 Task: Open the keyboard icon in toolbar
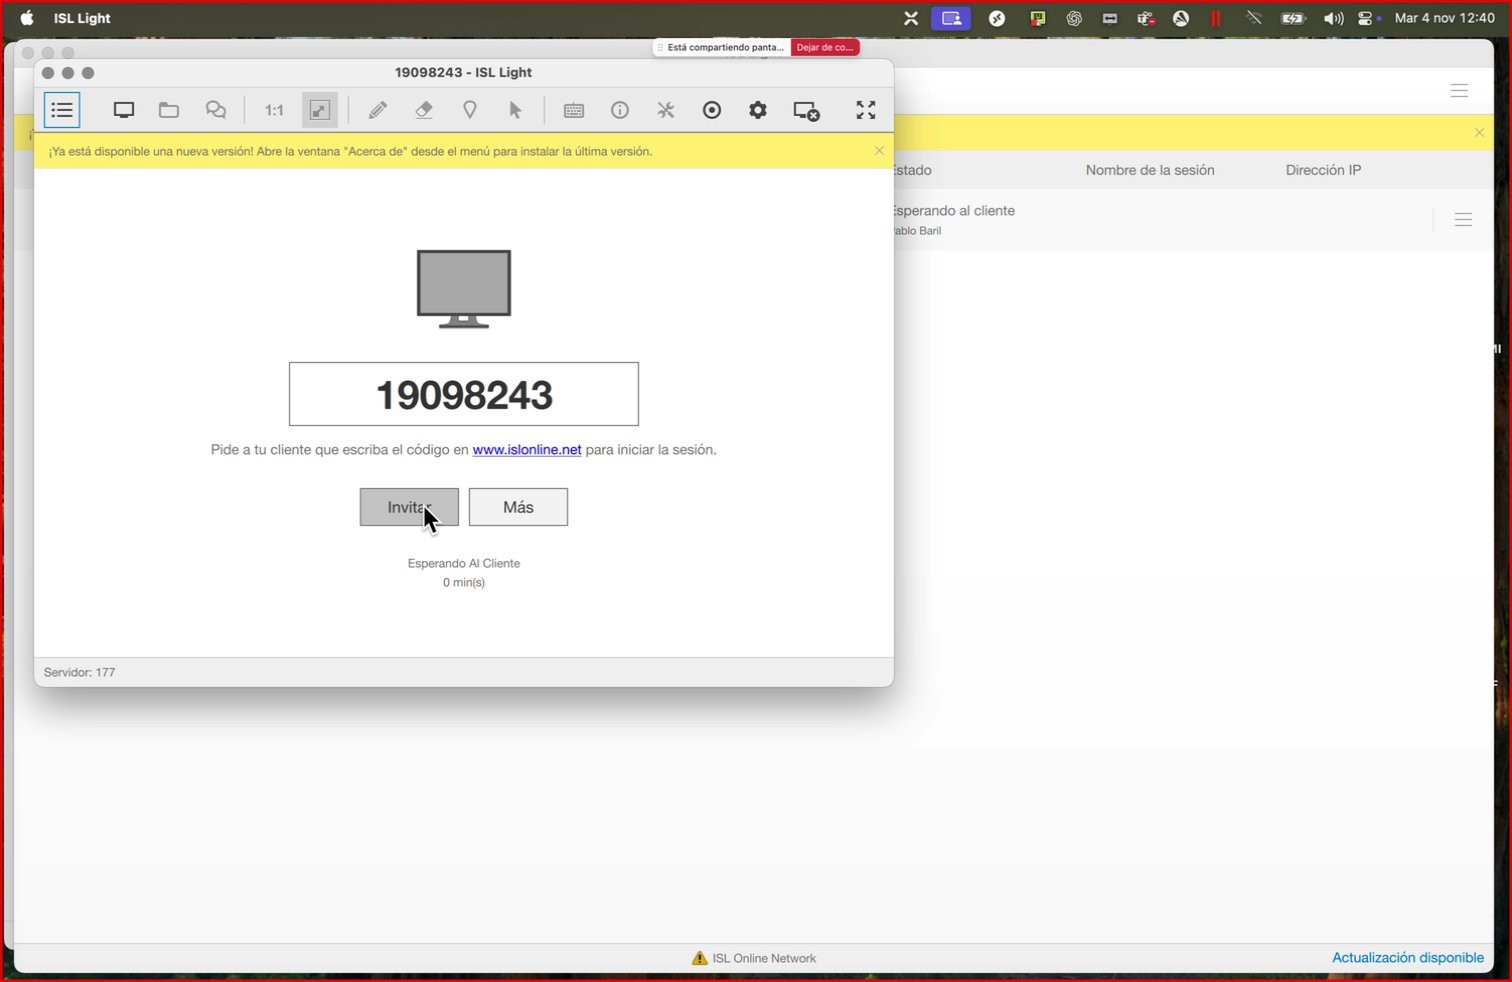tap(574, 110)
